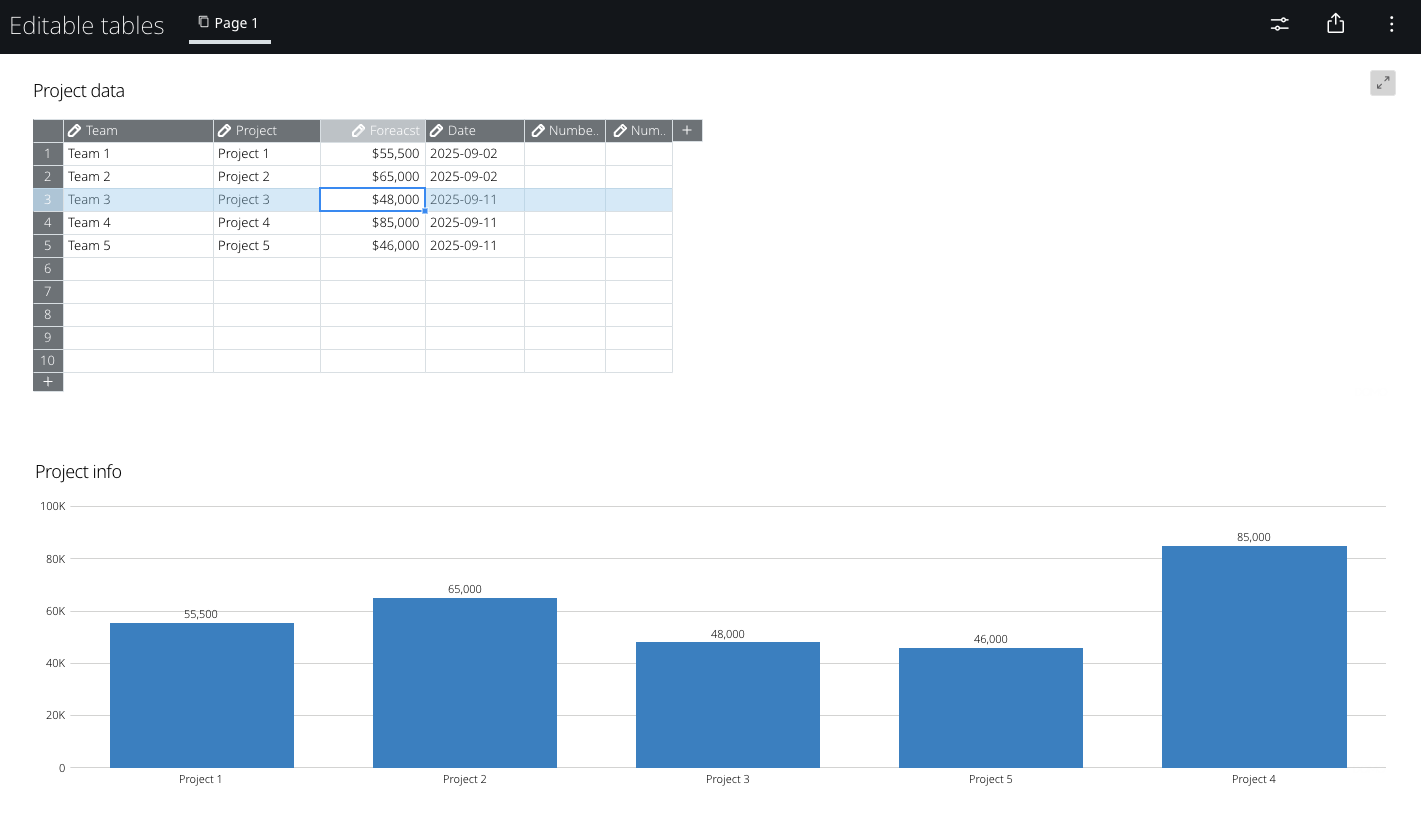Image resolution: width=1421 pixels, height=837 pixels.
Task: Click the share/export icon in top bar
Action: click(x=1335, y=24)
